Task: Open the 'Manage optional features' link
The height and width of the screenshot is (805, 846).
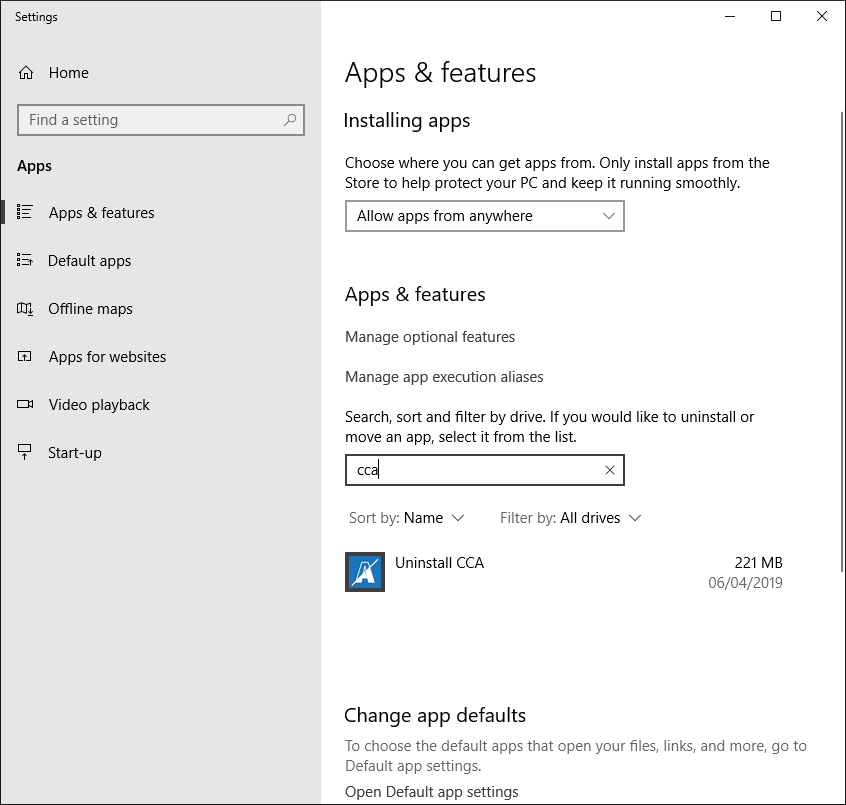Action: pyautogui.click(x=430, y=337)
